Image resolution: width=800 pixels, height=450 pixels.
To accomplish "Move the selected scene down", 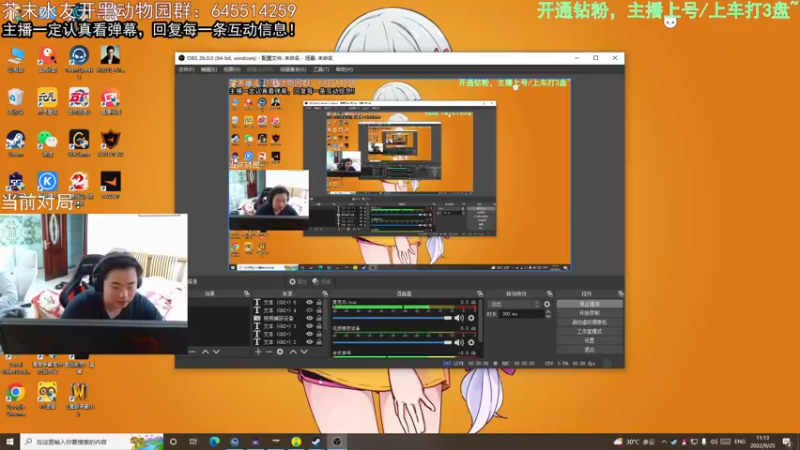I will (216, 352).
